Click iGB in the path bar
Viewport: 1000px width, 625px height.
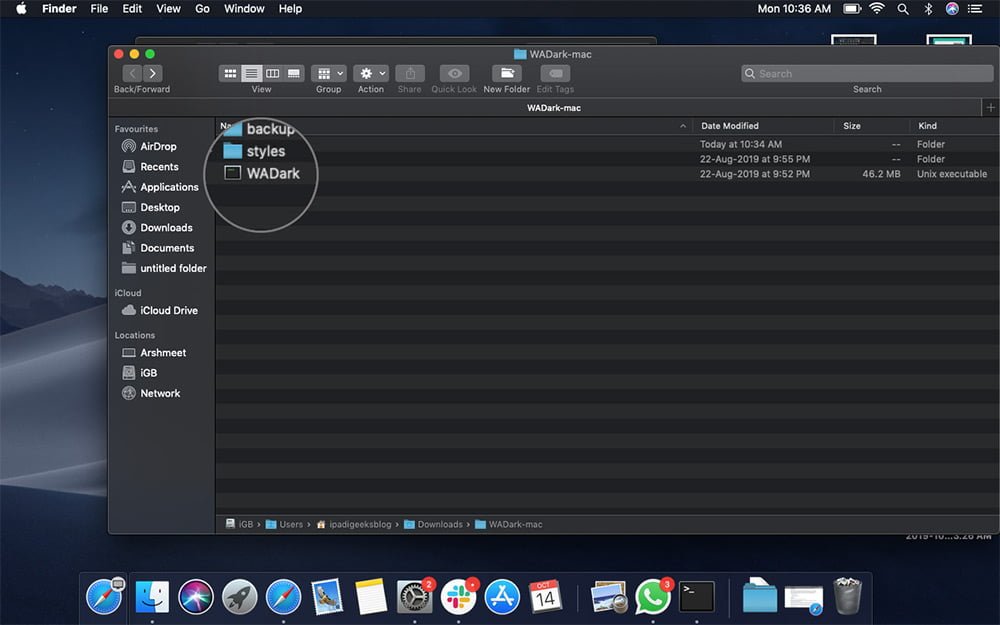[x=239, y=524]
